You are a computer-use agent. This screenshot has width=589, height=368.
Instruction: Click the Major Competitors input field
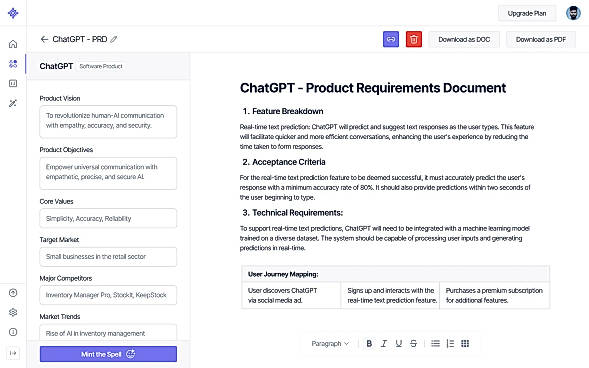tap(108, 295)
